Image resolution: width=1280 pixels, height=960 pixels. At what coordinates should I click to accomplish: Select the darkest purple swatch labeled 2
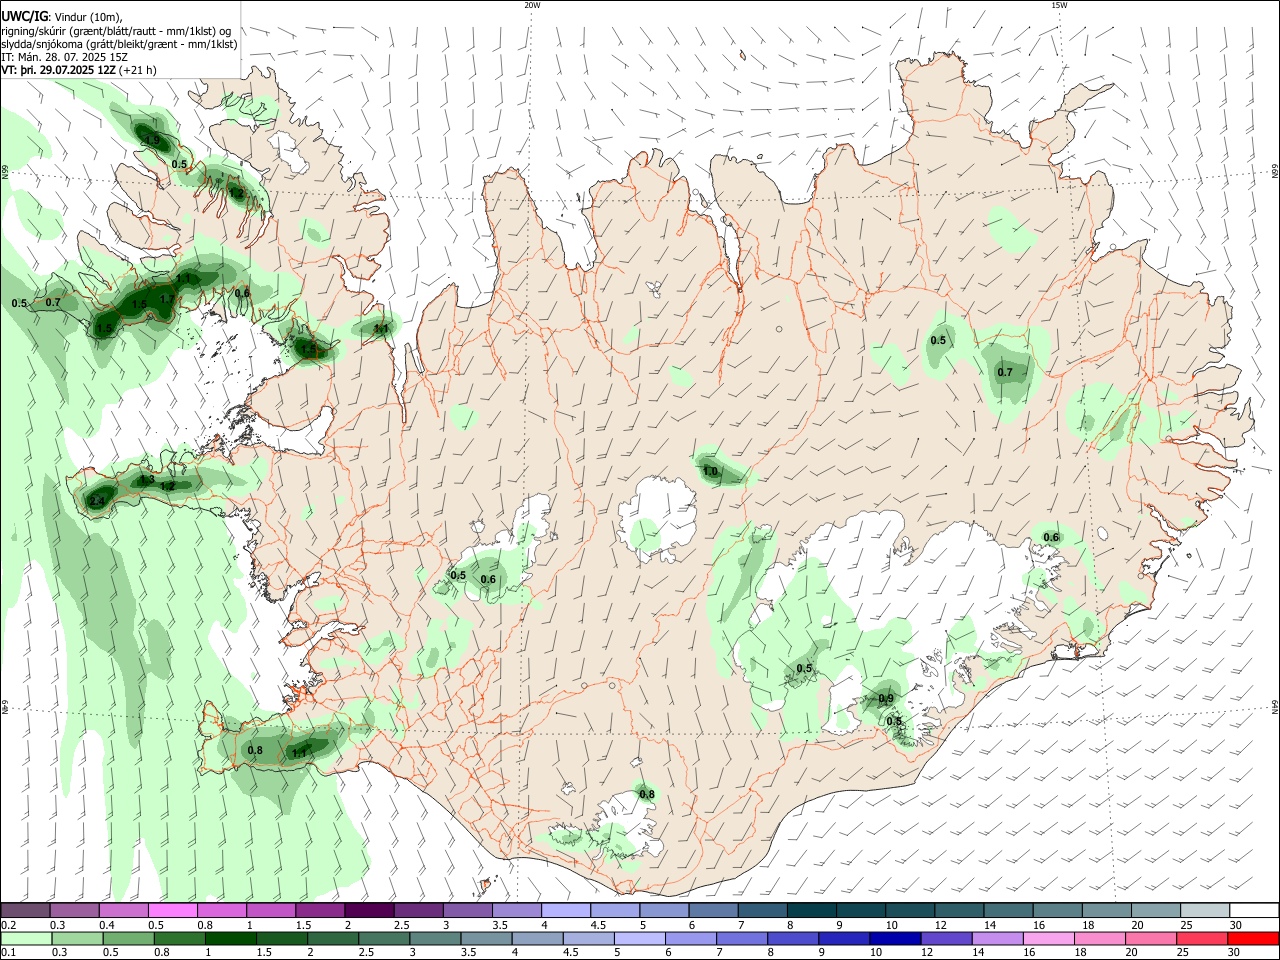369,911
